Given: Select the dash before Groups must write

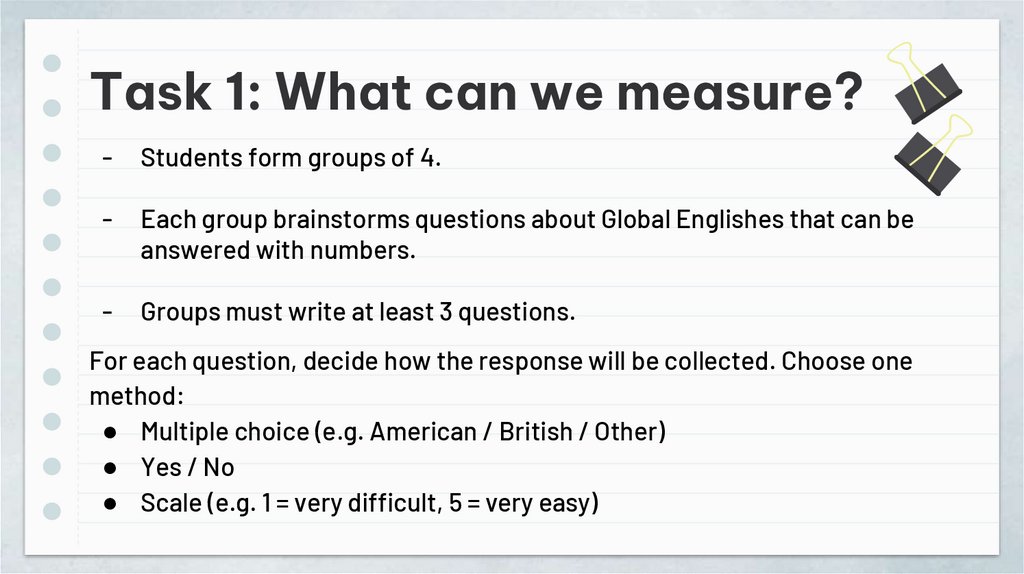Looking at the screenshot, I should tap(107, 312).
